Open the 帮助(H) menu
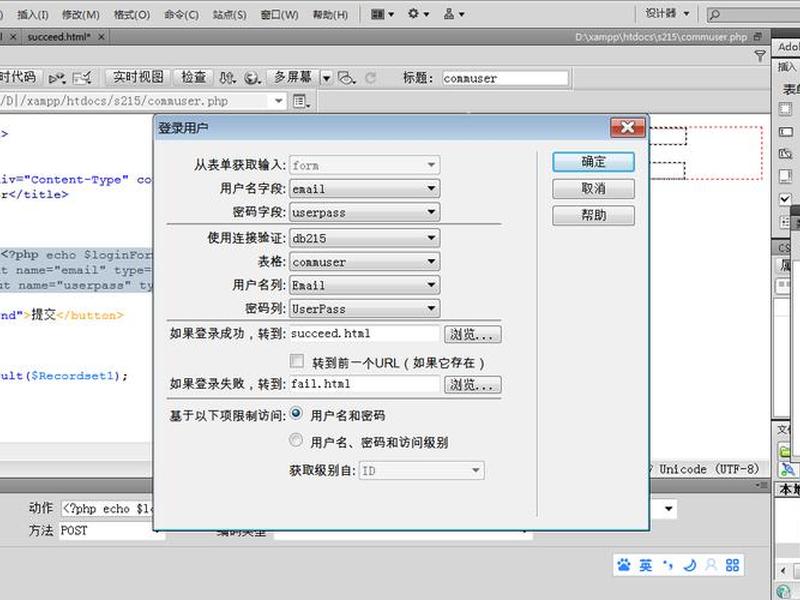This screenshot has width=800, height=600. 330,14
